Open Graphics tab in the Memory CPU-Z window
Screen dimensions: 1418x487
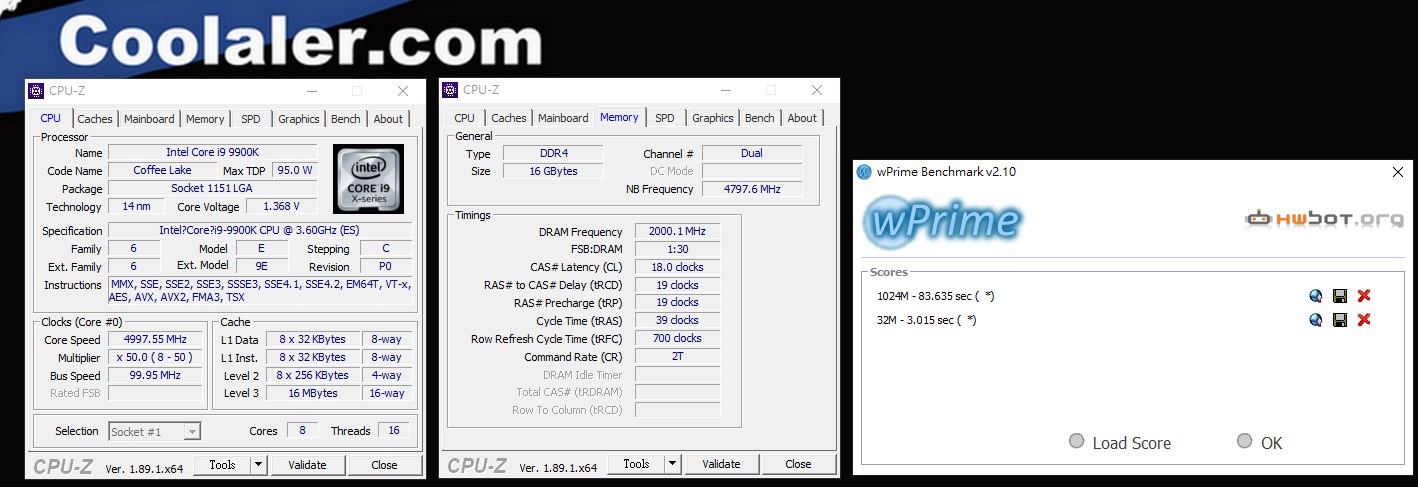pyautogui.click(x=713, y=118)
